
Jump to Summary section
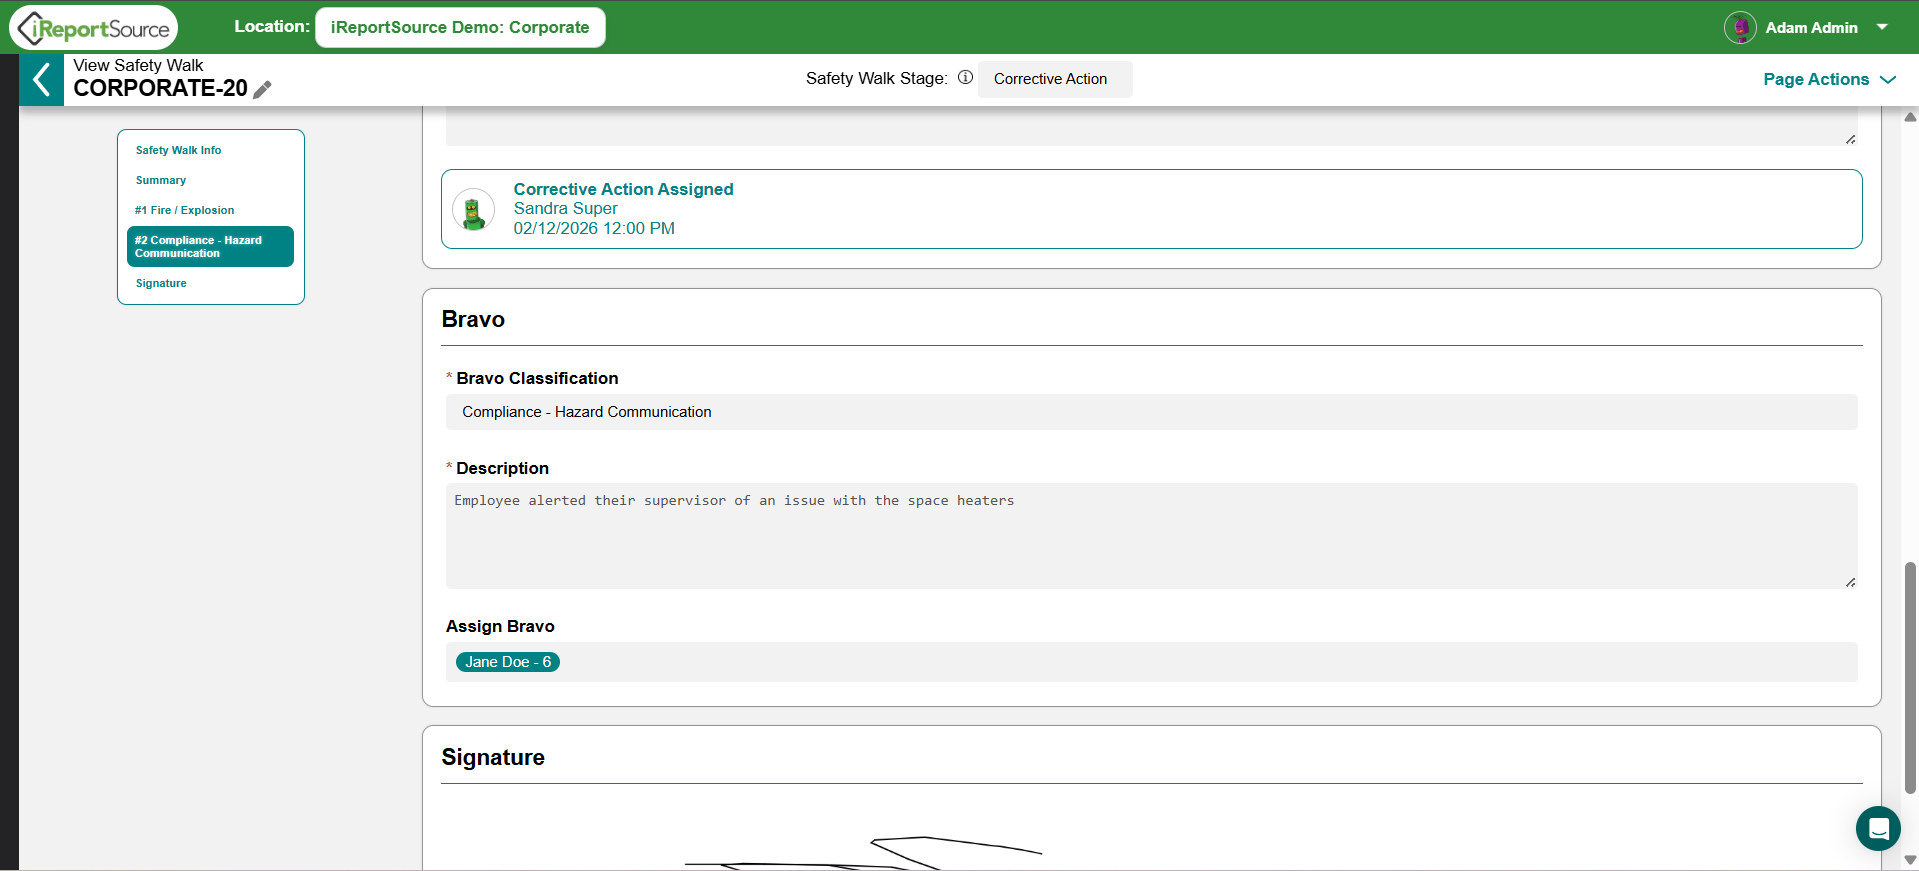(x=161, y=180)
